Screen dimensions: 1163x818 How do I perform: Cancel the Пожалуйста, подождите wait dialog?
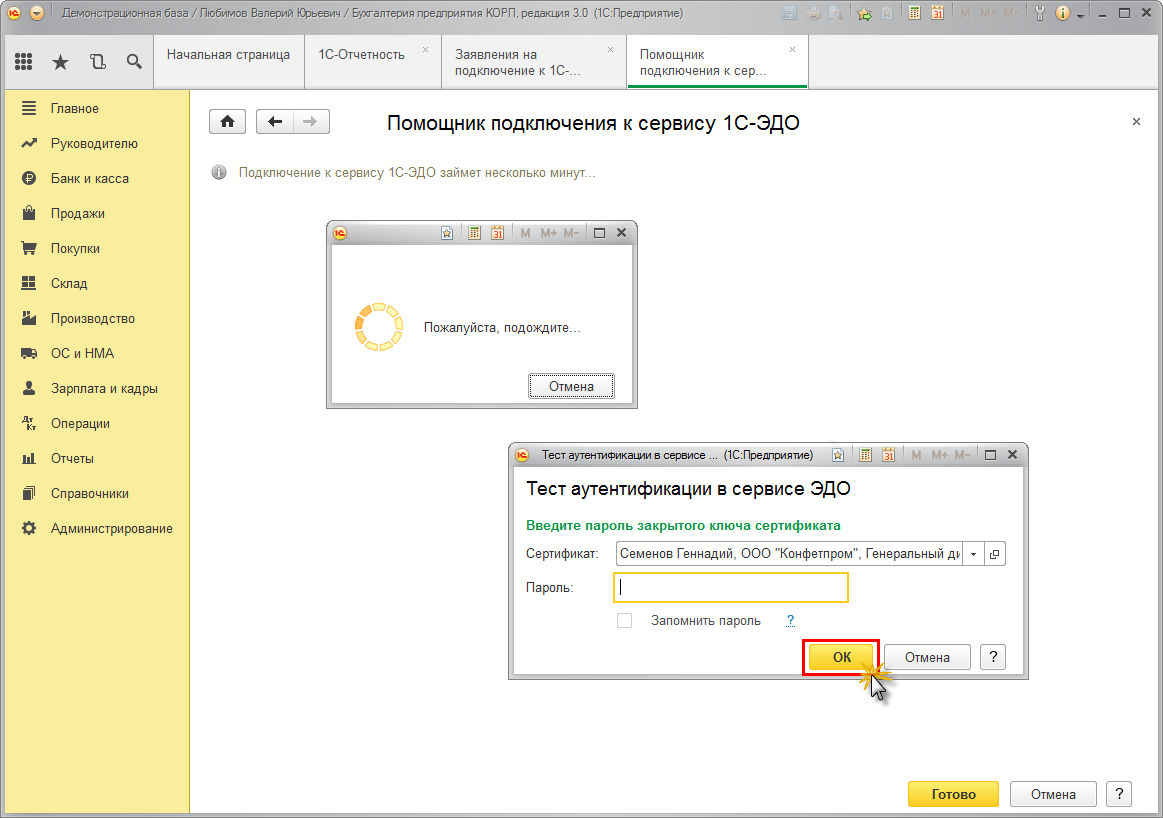pyautogui.click(x=571, y=386)
